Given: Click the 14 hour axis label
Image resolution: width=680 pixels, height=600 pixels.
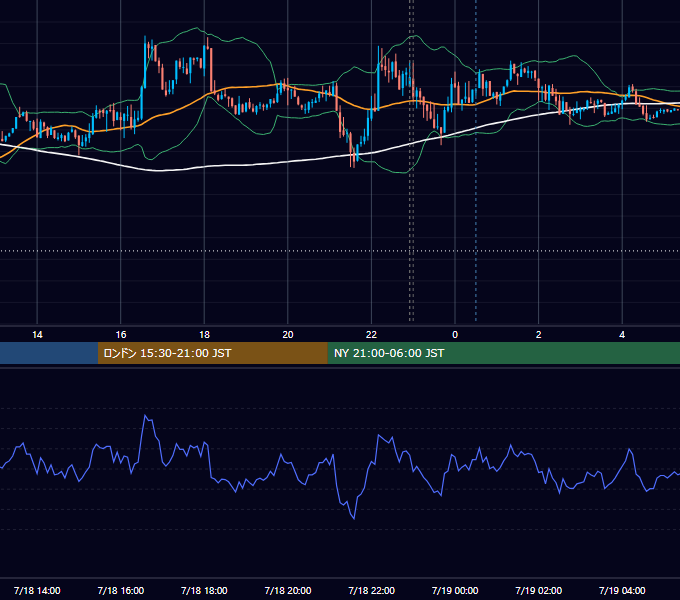Looking at the screenshot, I should 37,335.
